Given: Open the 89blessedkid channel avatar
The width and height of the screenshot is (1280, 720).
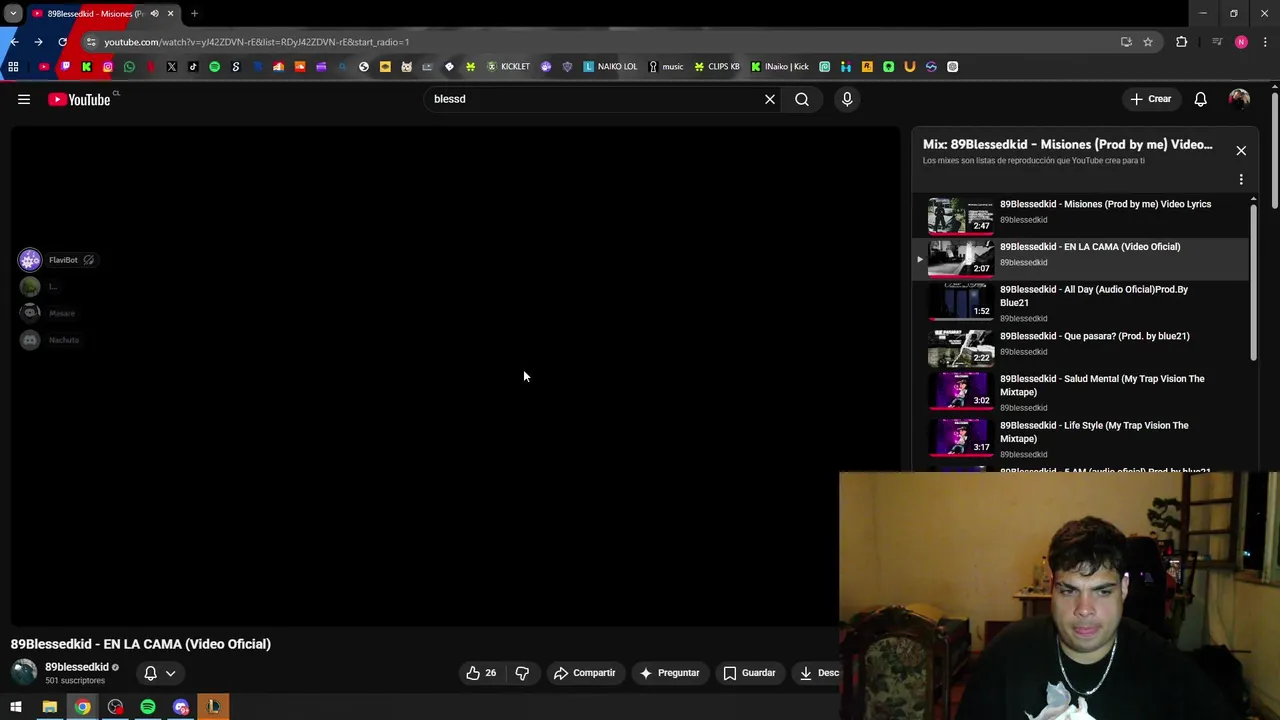Looking at the screenshot, I should point(24,672).
